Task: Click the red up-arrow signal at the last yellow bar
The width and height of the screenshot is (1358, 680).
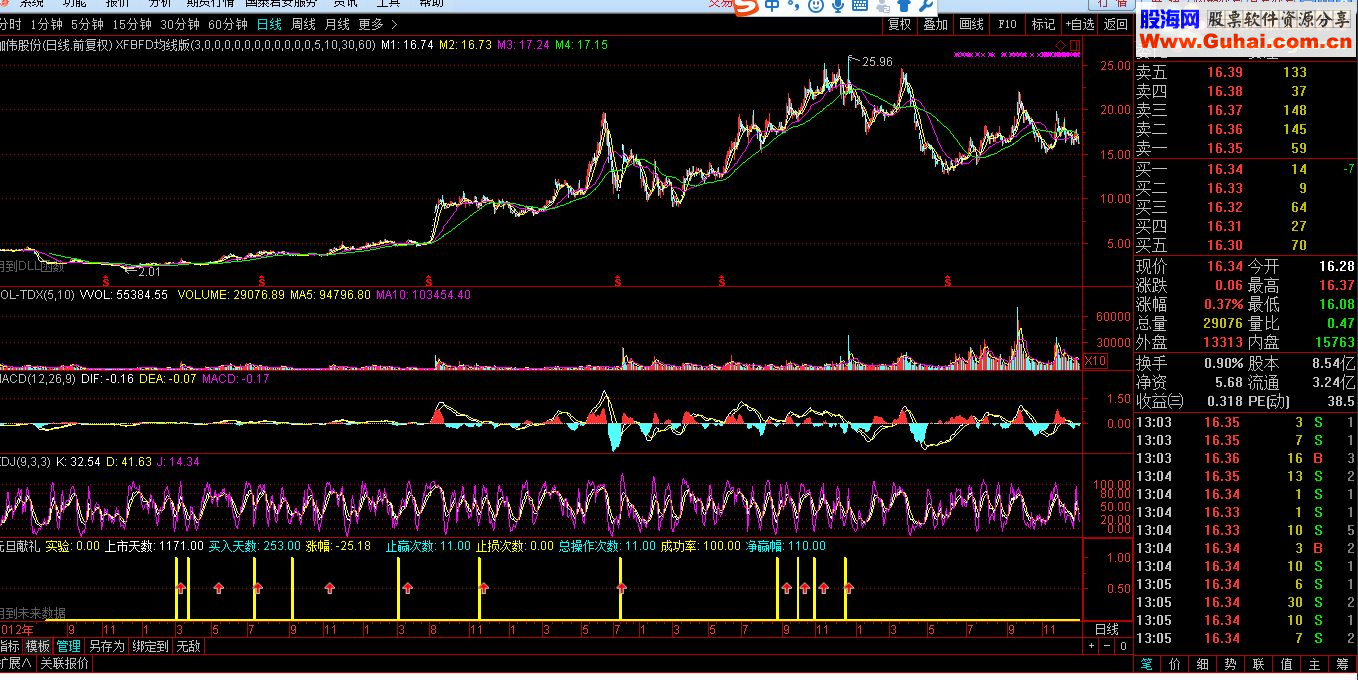Action: coord(849,587)
